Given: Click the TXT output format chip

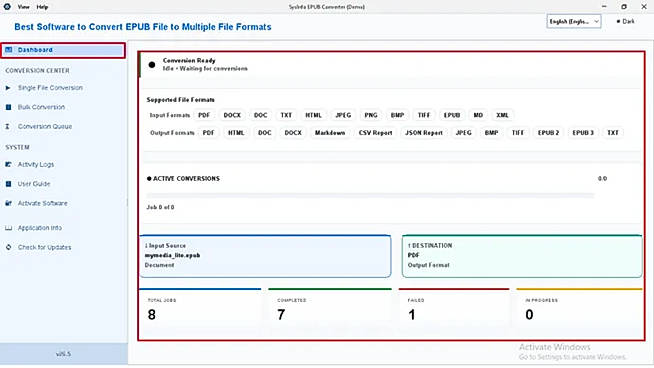Looking at the screenshot, I should coord(613,133).
